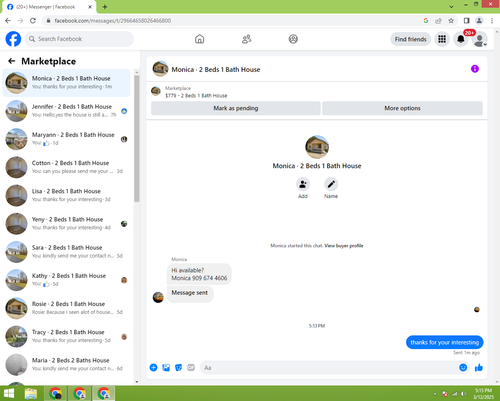Viewport: 500px width, 401px height.
Task: Open Lisa conversation in the list
Action: pyautogui.click(x=66, y=195)
